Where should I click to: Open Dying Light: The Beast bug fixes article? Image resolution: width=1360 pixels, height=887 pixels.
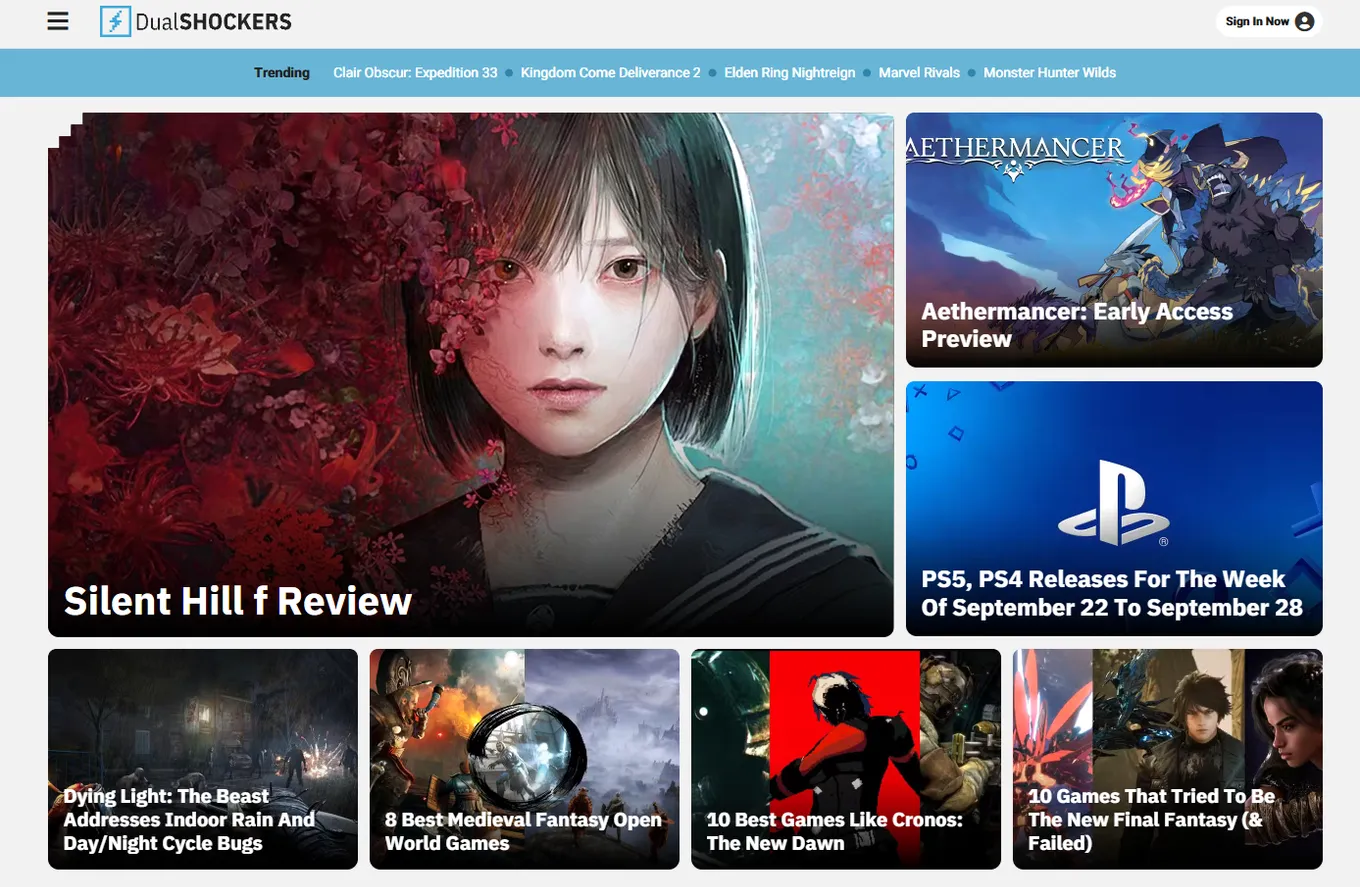click(x=189, y=820)
